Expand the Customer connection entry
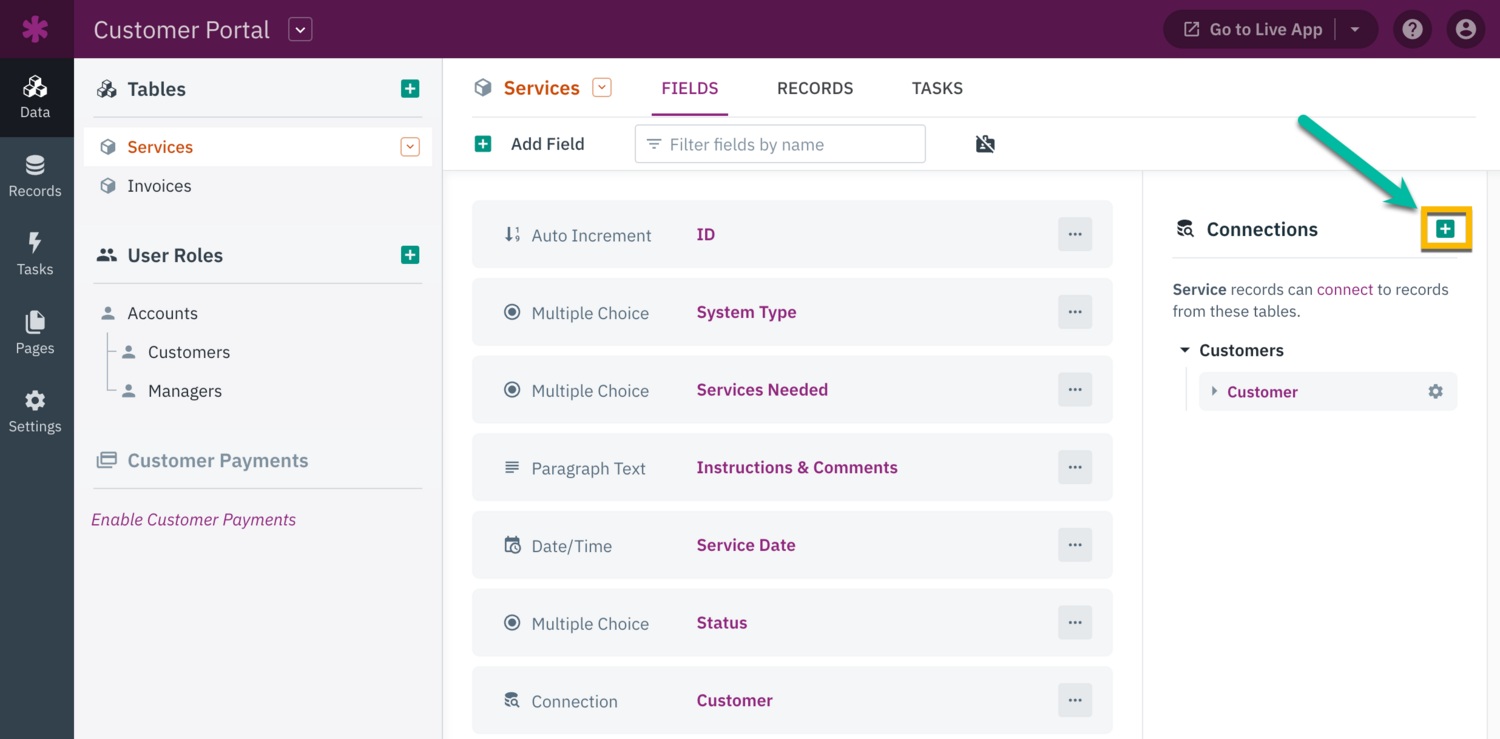The image size is (1500, 739). 1215,392
